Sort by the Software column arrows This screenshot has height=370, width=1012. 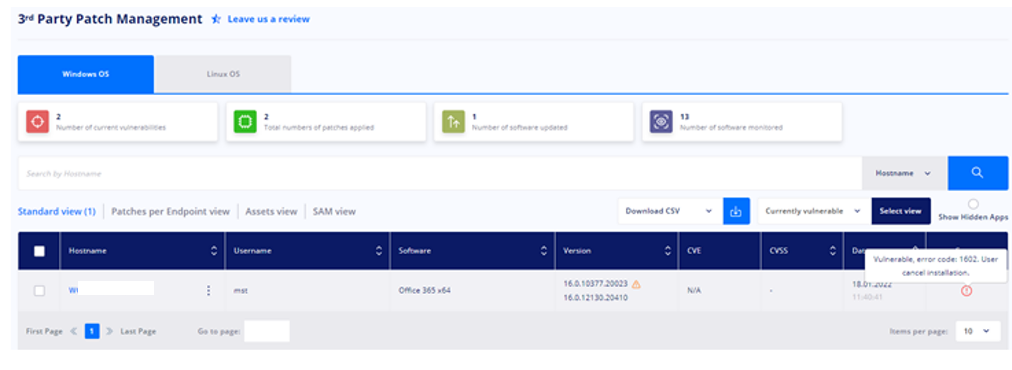pyautogui.click(x=543, y=251)
